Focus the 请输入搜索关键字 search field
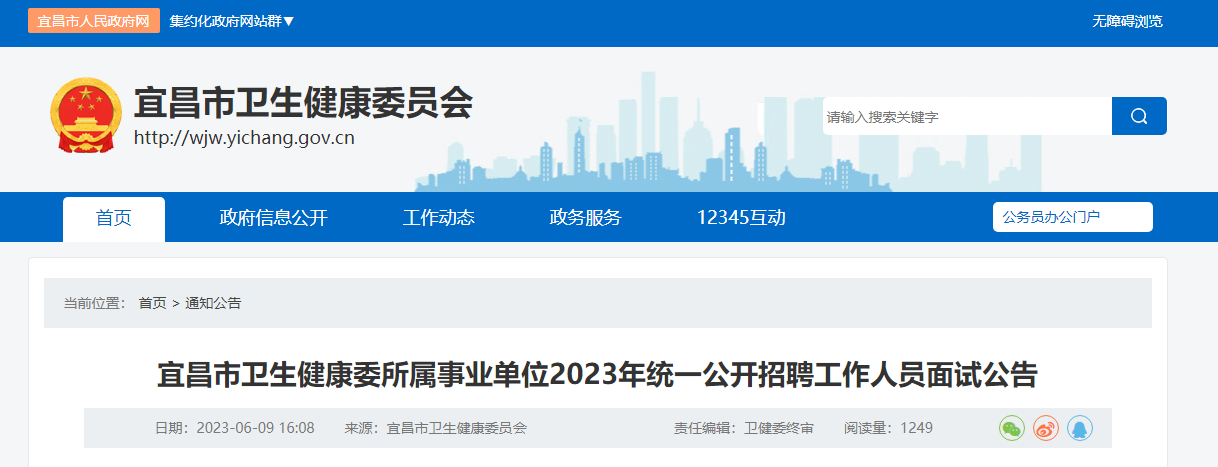The width and height of the screenshot is (1218, 467). [x=967, y=116]
